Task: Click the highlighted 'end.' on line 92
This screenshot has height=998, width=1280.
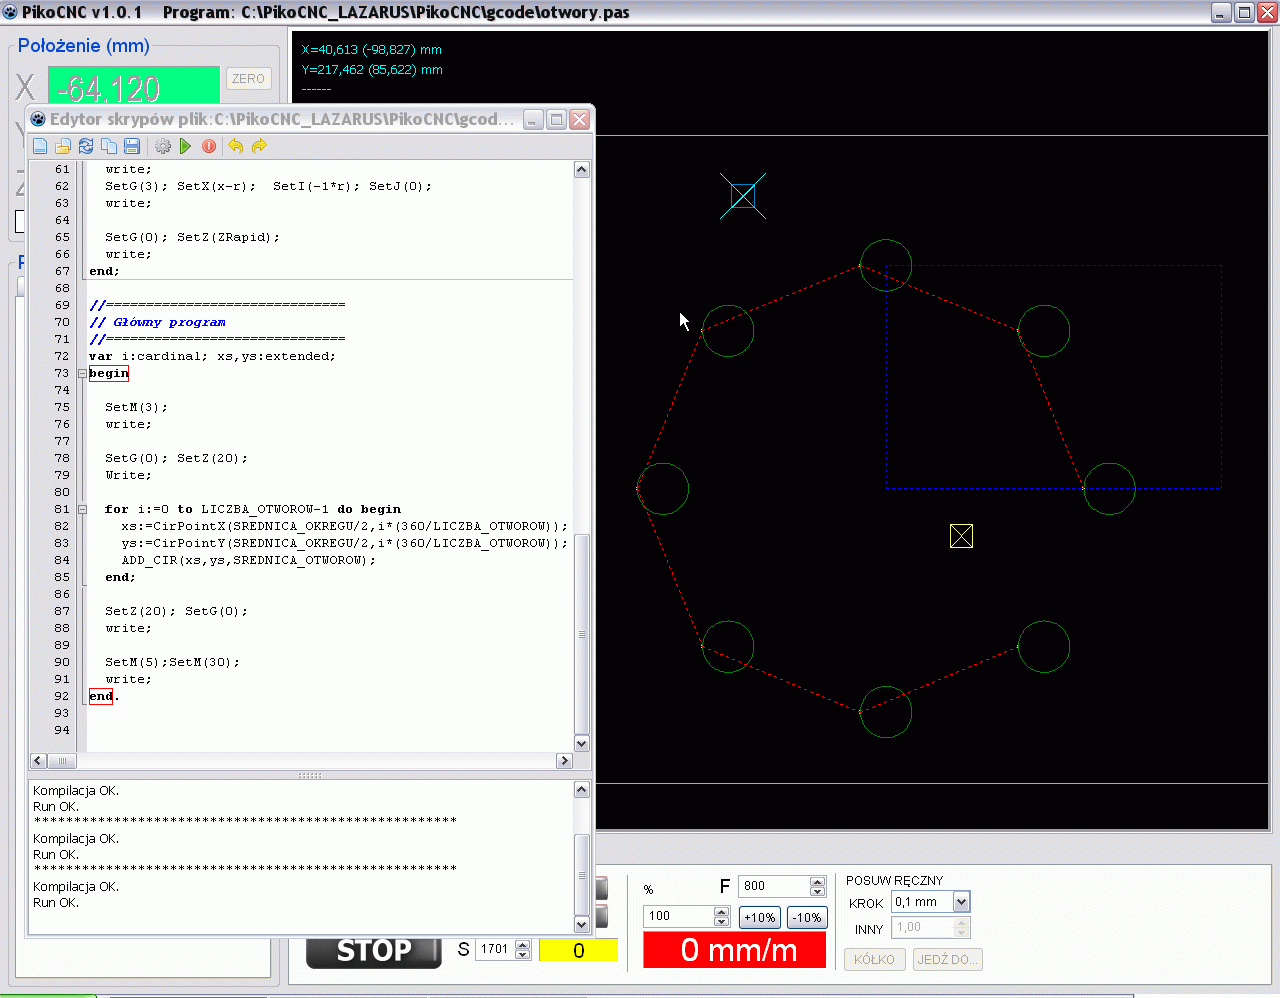Action: coord(104,697)
